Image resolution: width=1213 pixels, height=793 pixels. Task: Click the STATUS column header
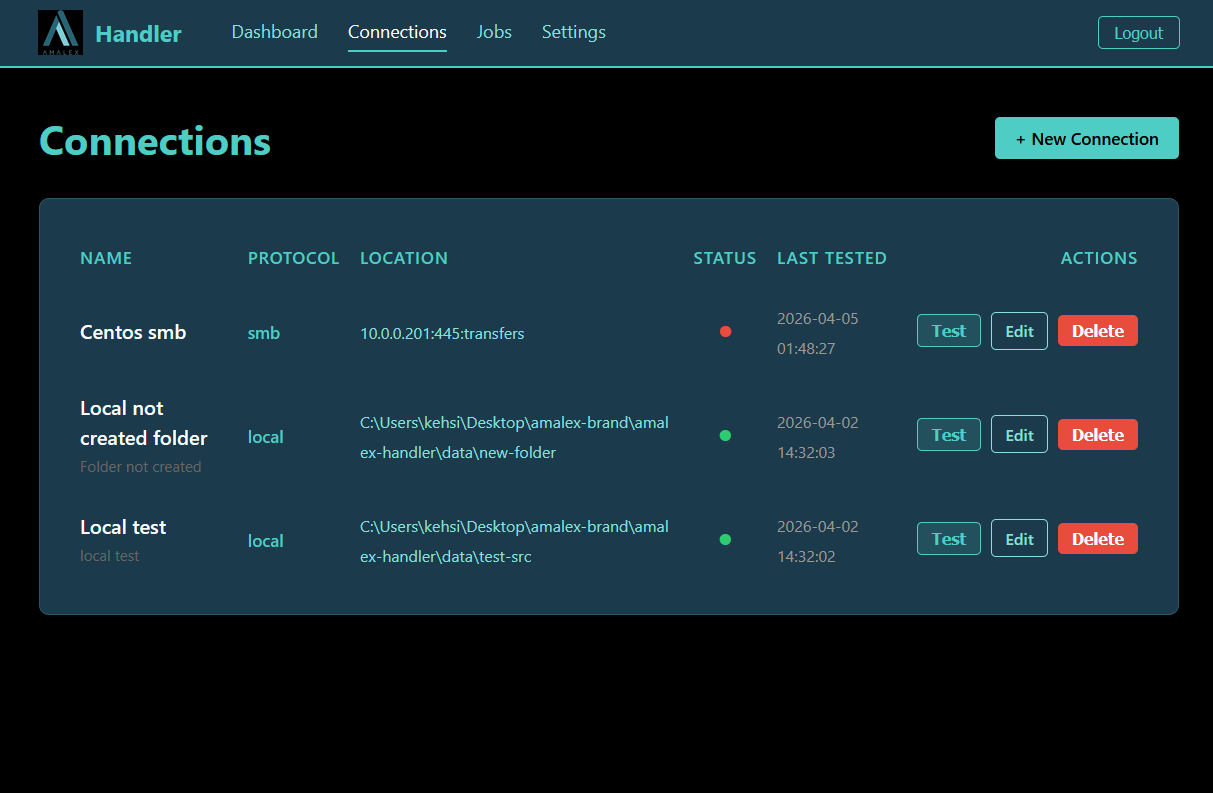click(x=725, y=258)
